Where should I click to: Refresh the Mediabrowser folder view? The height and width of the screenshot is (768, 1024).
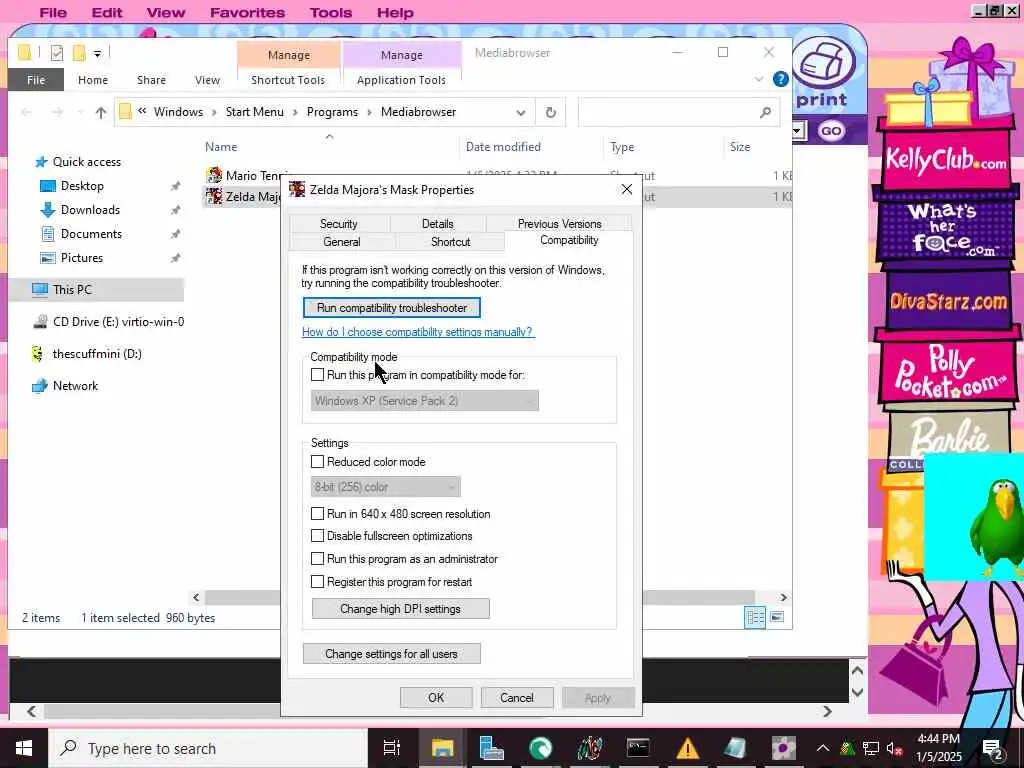point(551,112)
